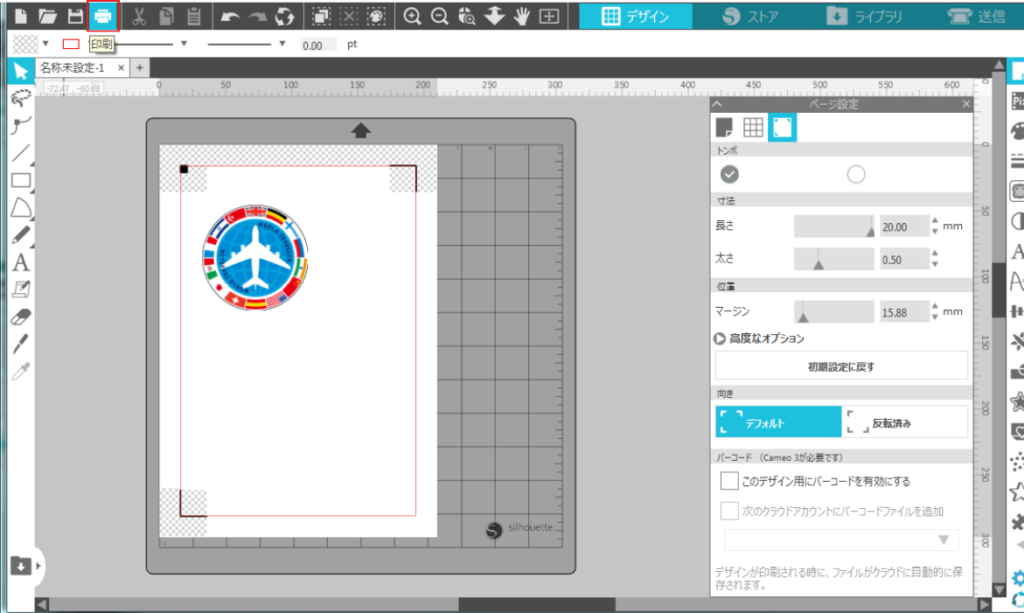Close the 名称未設定-1 tab

tap(121, 68)
